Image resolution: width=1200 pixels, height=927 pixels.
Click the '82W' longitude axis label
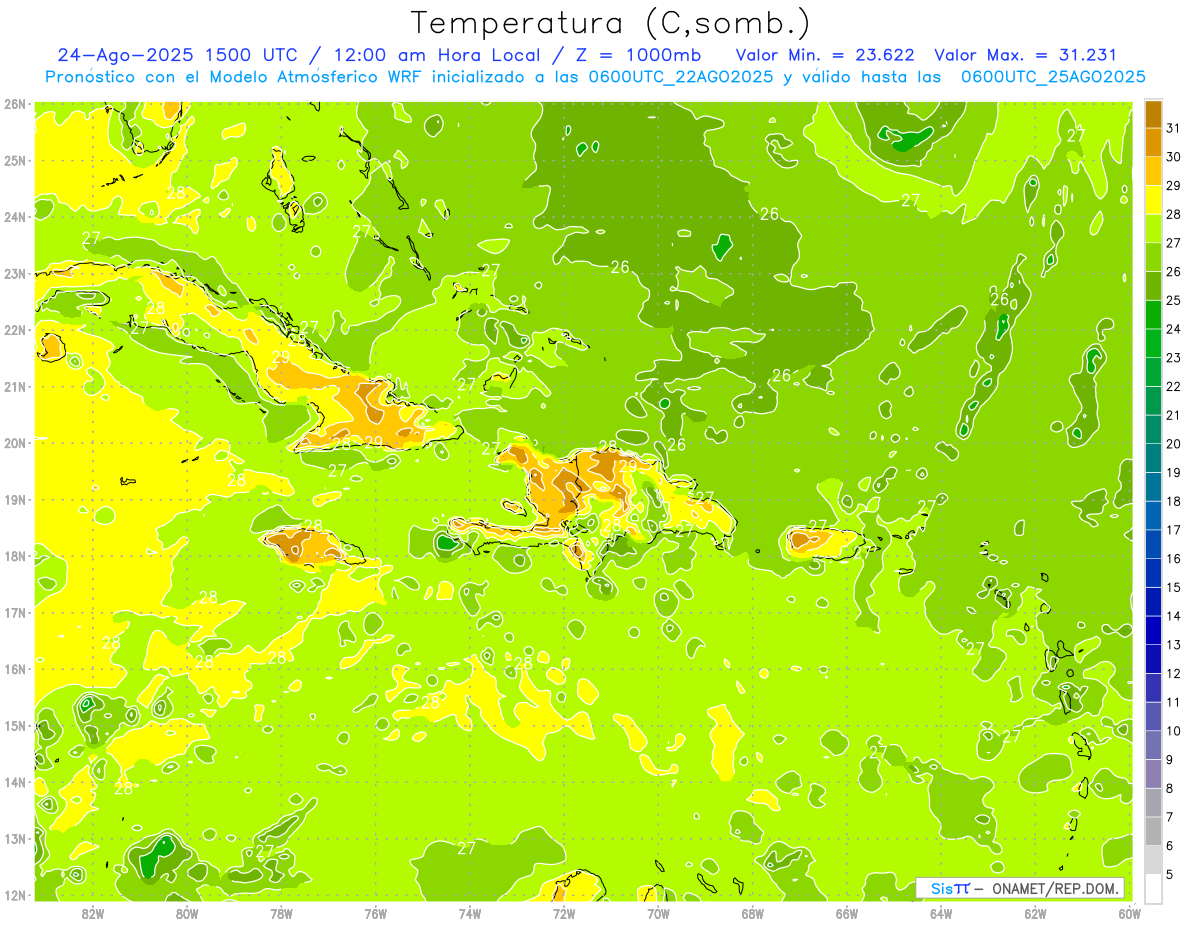point(93,913)
